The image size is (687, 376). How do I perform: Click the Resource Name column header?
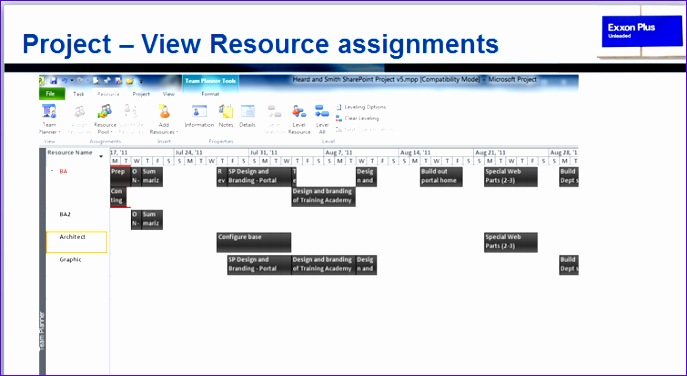click(x=70, y=153)
